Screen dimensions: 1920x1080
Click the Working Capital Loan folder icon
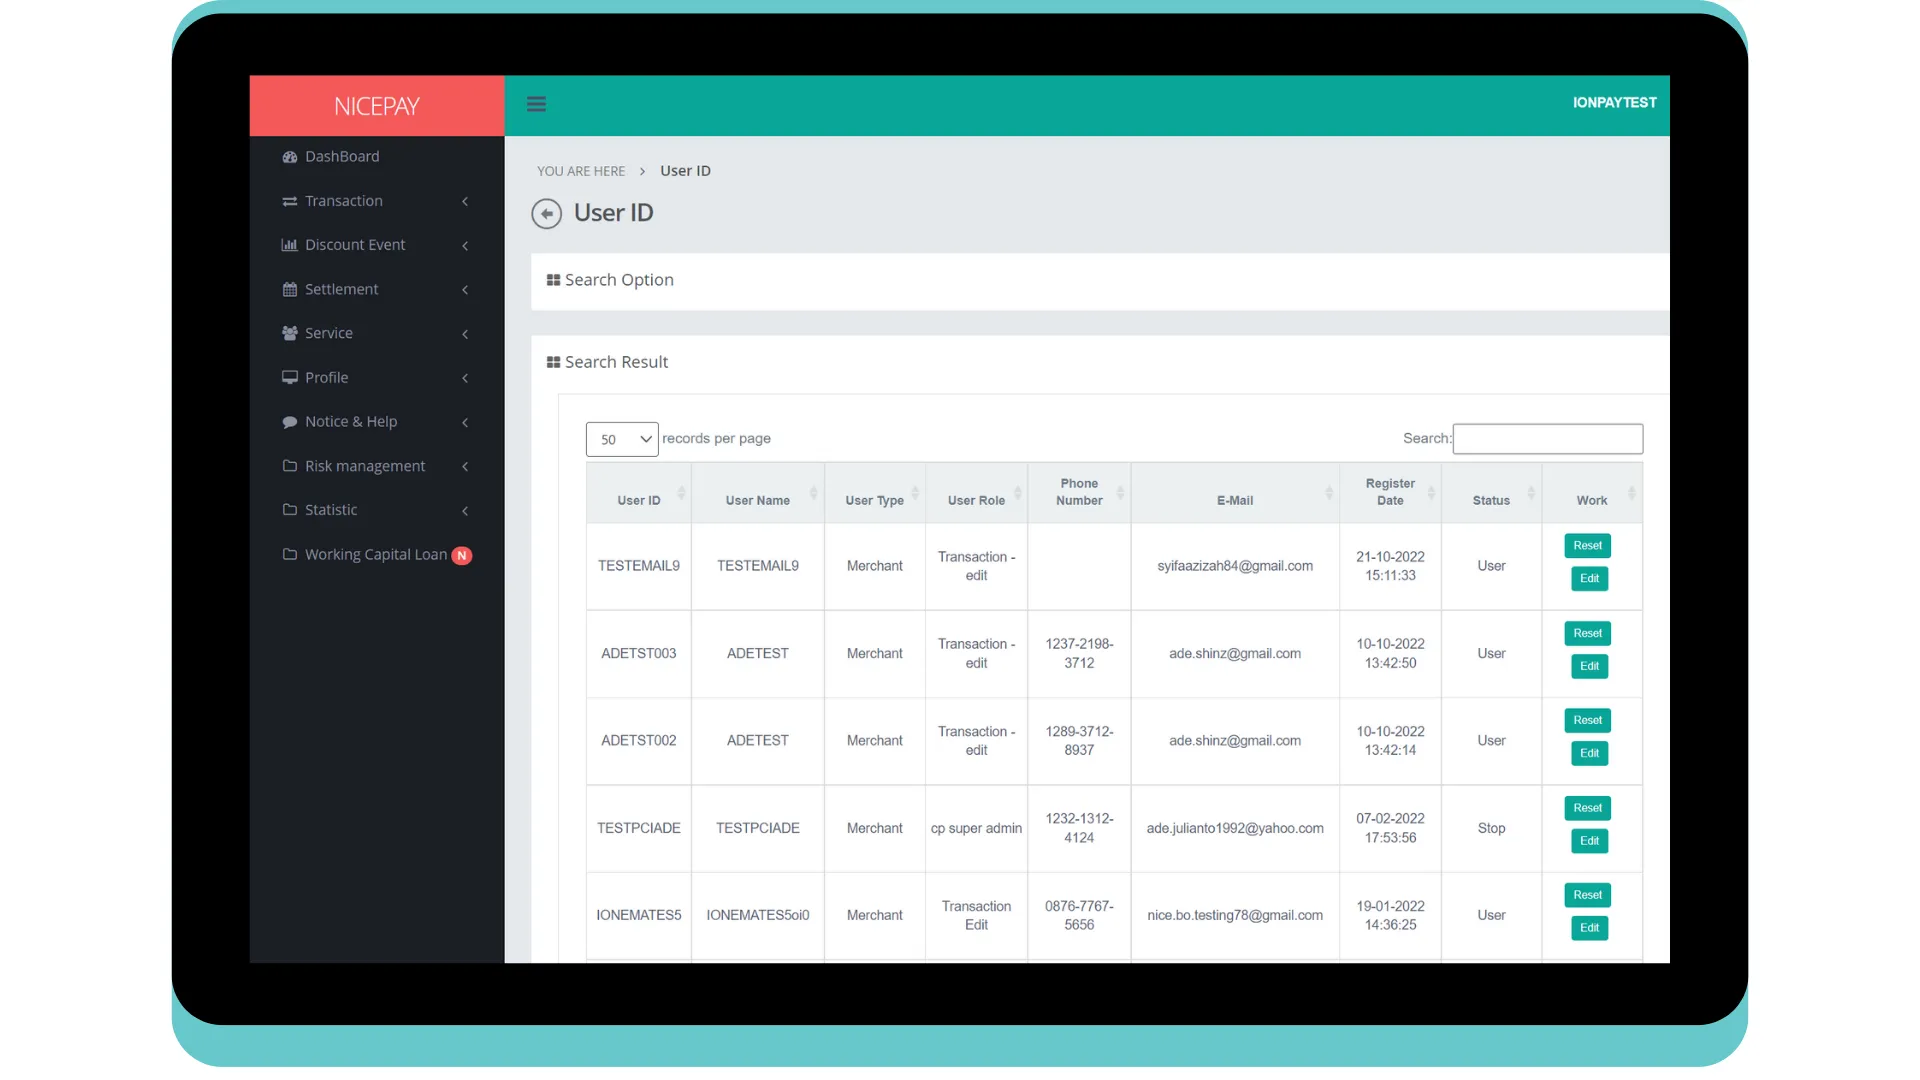coord(290,554)
